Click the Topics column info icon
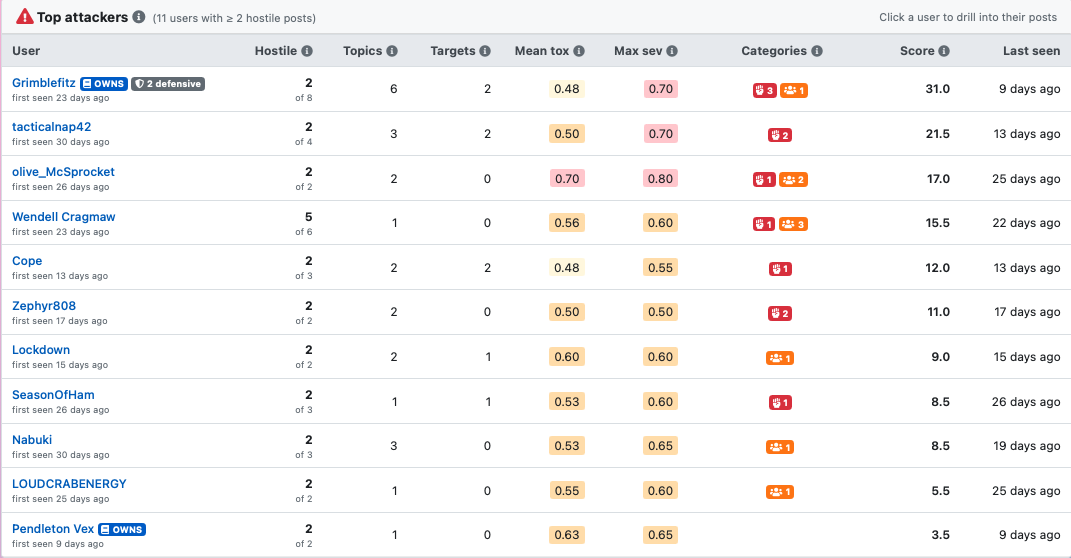 [x=391, y=51]
